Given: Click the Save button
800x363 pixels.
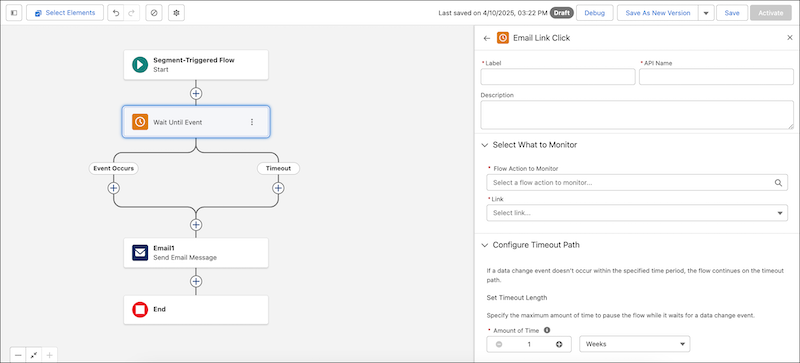Looking at the screenshot, I should point(732,13).
